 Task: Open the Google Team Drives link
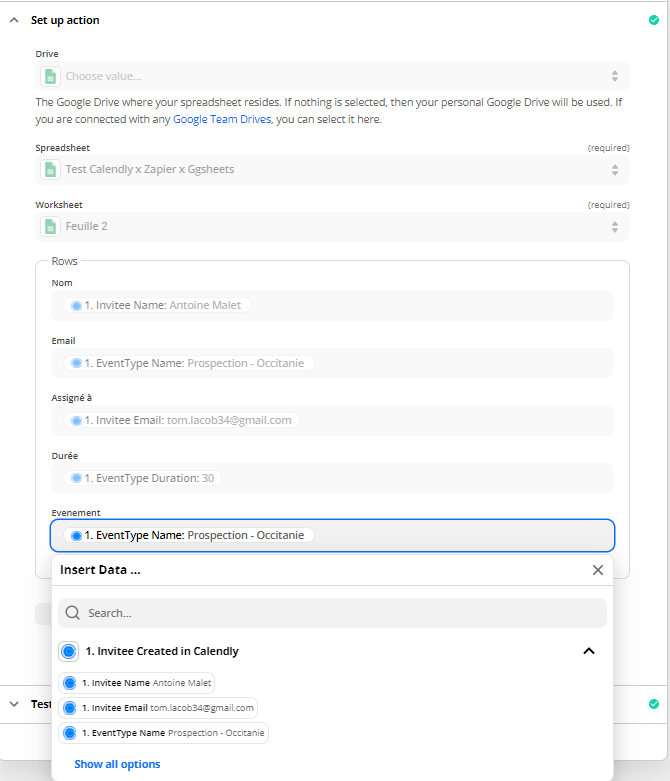222,119
